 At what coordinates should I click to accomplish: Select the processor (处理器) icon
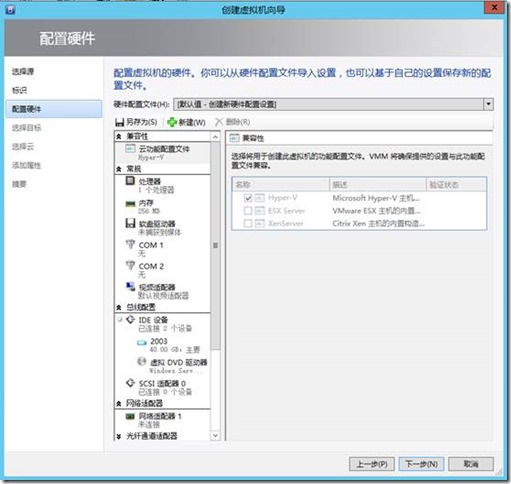pyautogui.click(x=130, y=181)
